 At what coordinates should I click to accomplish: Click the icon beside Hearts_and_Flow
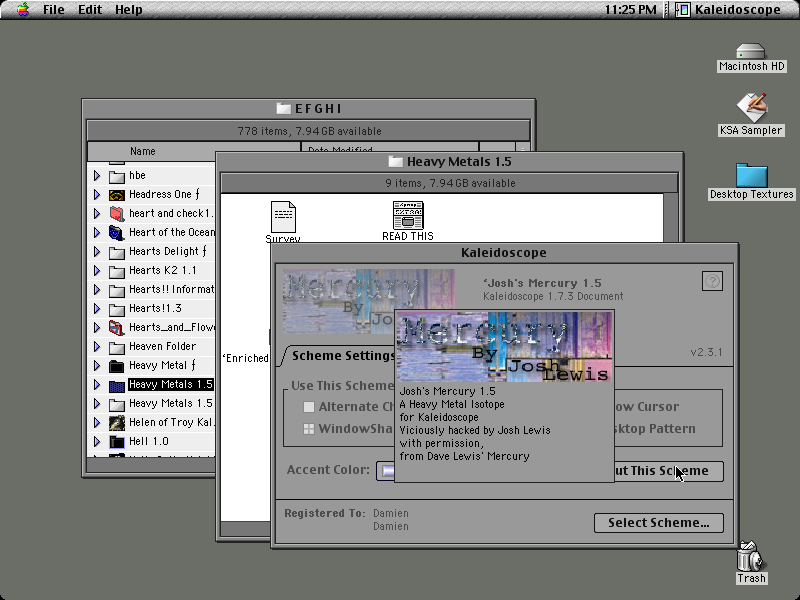pyautogui.click(x=117, y=328)
